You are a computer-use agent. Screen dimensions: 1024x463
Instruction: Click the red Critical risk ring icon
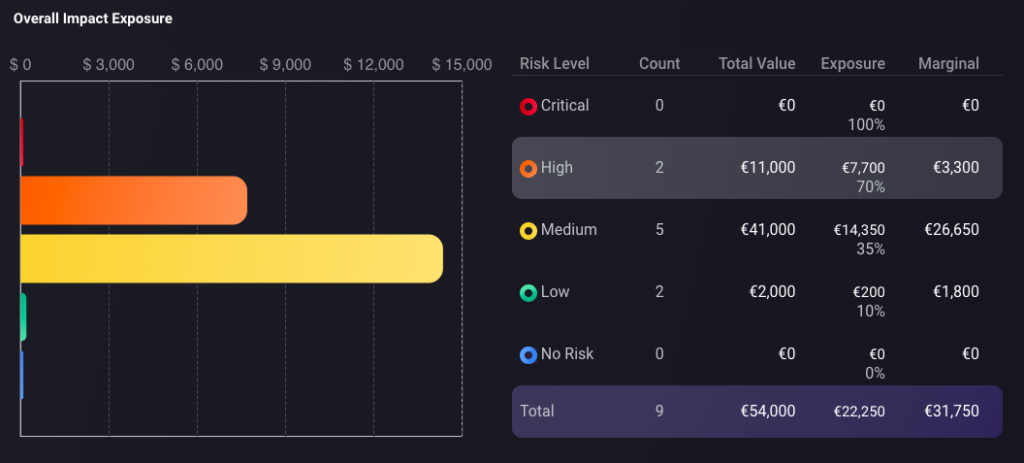click(x=528, y=106)
